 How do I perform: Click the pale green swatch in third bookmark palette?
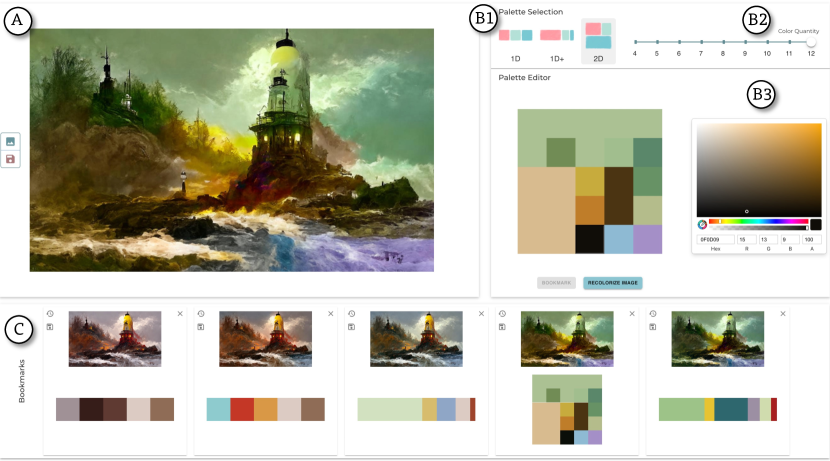[x=390, y=409]
